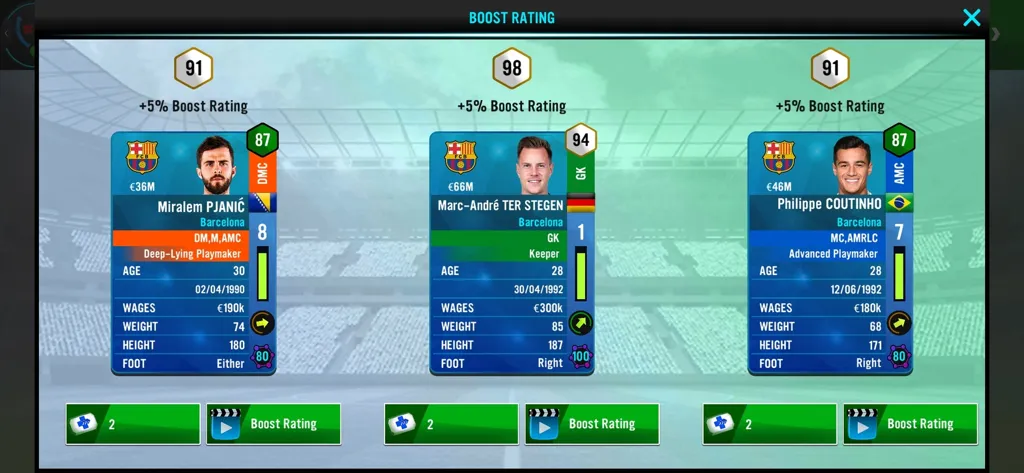
Task: Click Pjanić's form arrow icon
Action: (x=263, y=323)
